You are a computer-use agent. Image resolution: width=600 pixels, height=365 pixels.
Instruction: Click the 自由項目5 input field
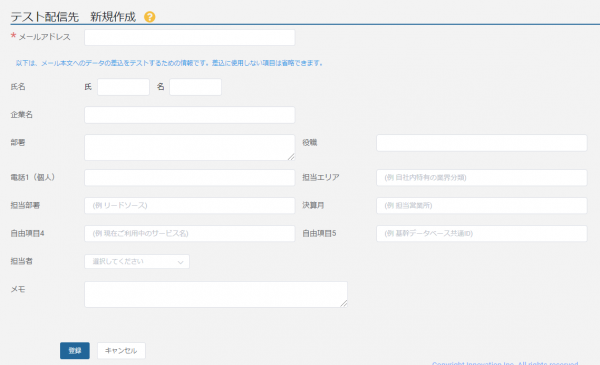pyautogui.click(x=482, y=233)
